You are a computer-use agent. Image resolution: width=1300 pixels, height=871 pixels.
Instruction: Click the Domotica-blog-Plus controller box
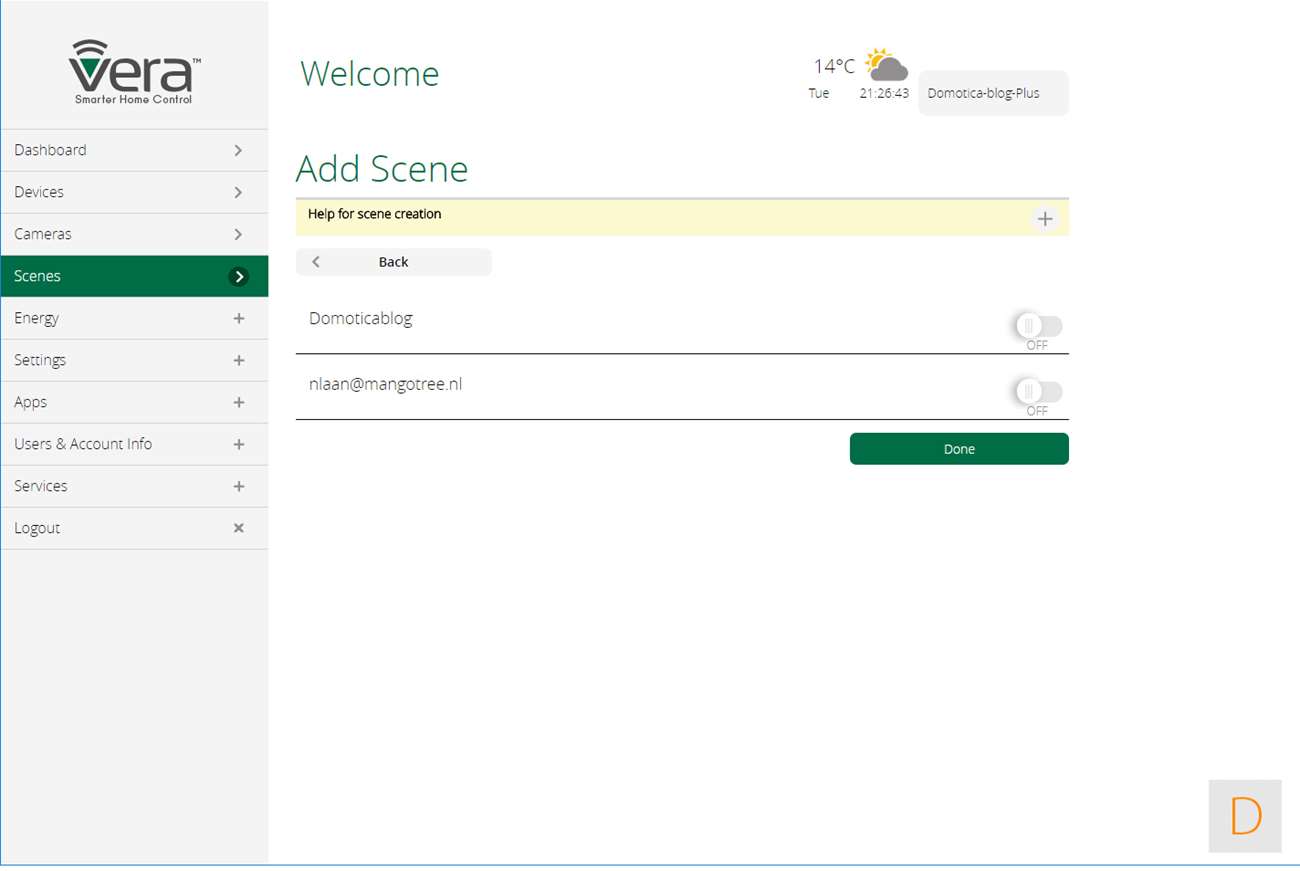click(x=992, y=93)
